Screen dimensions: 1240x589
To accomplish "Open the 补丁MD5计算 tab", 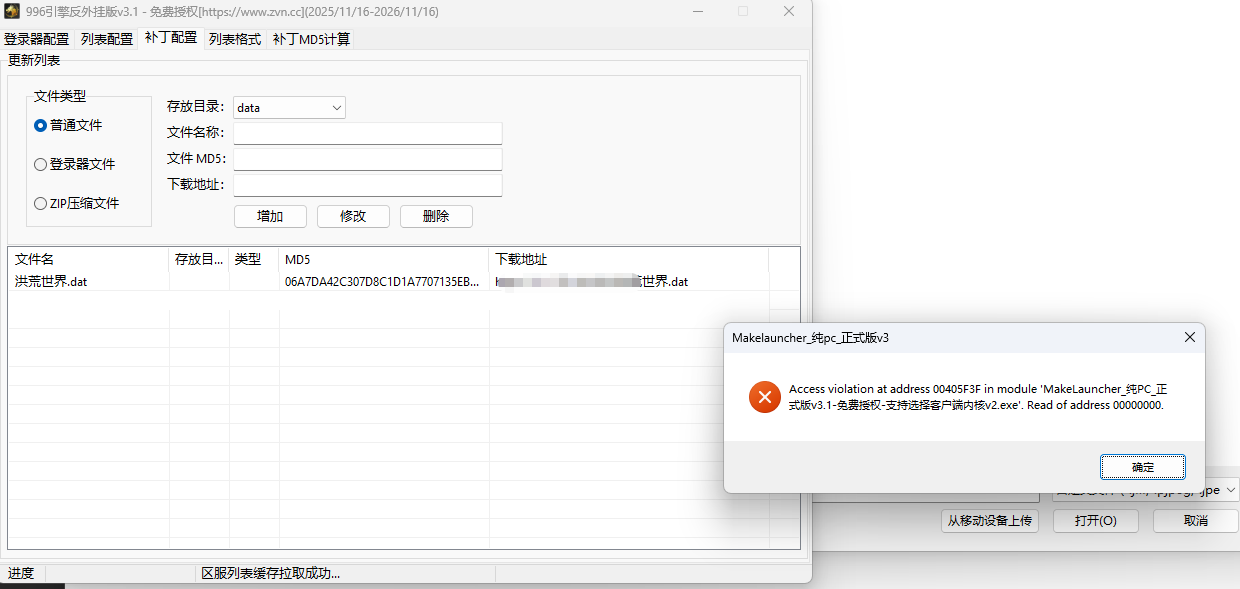I will click(310, 39).
